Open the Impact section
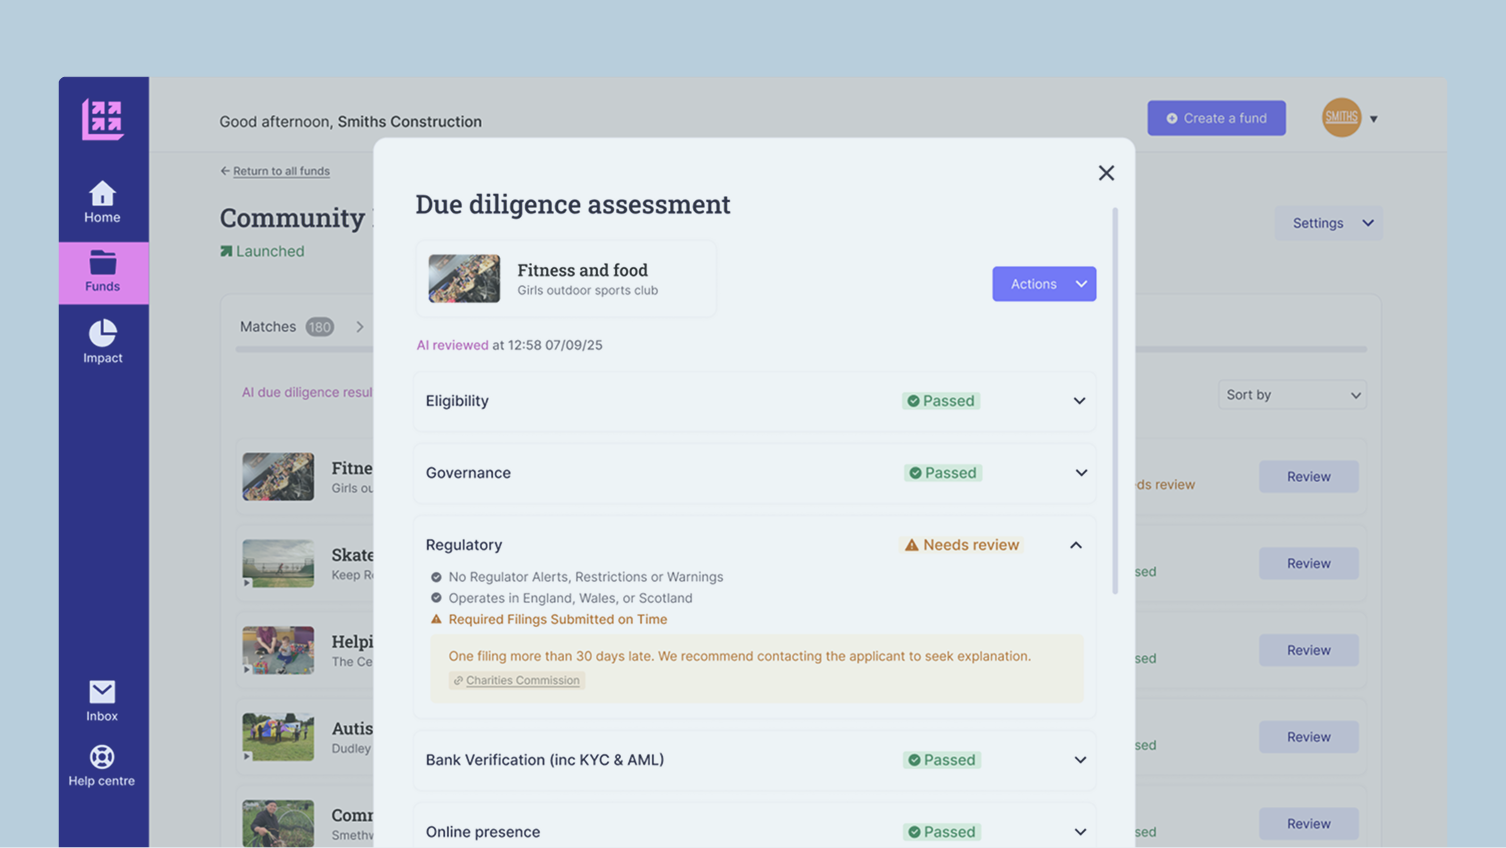The height and width of the screenshot is (848, 1506). 102,341
